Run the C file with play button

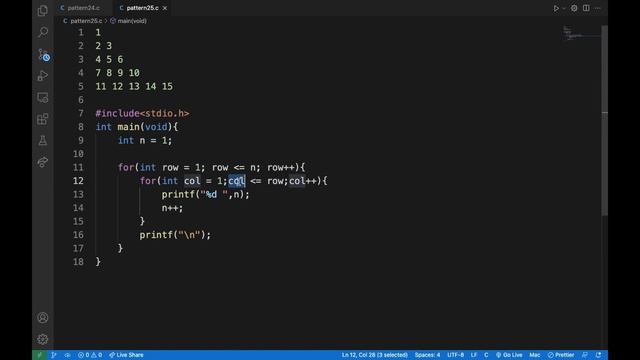click(x=556, y=8)
